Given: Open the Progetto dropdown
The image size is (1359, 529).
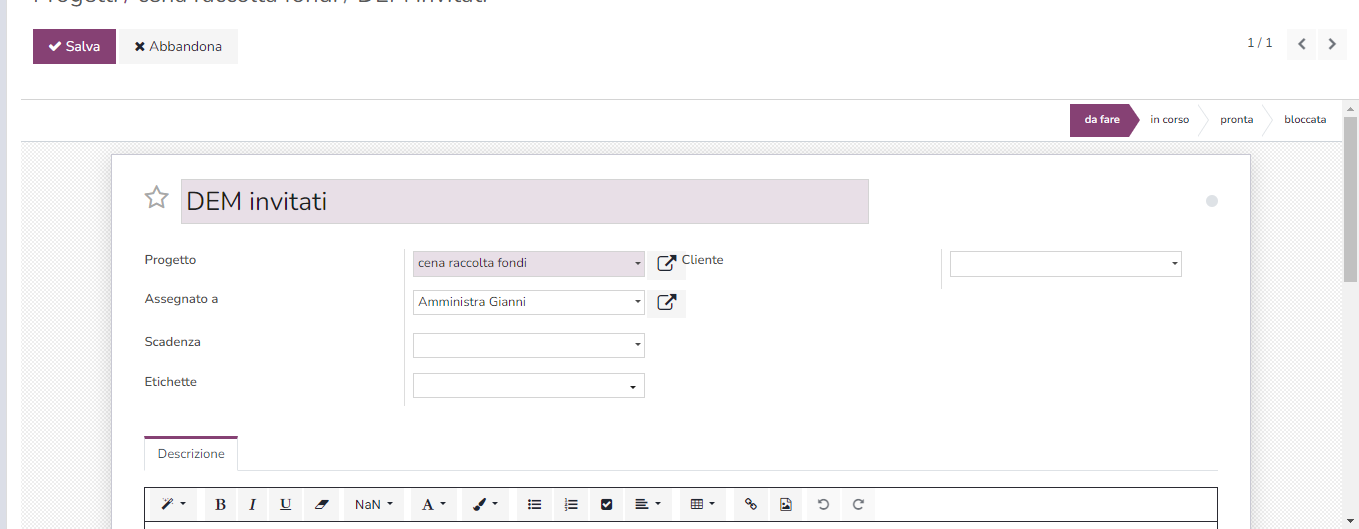Looking at the screenshot, I should point(528,264).
